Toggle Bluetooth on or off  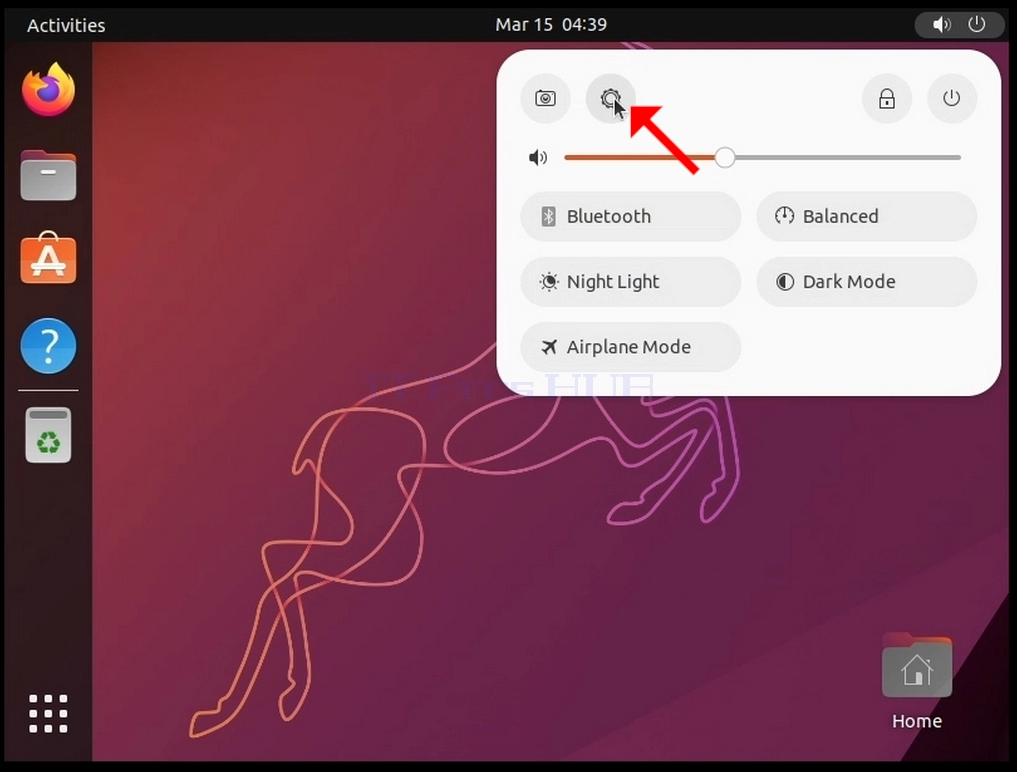coord(630,216)
